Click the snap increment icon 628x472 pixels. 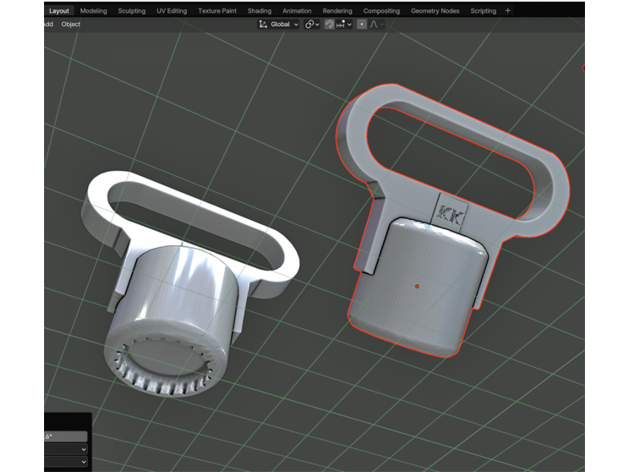[341, 24]
